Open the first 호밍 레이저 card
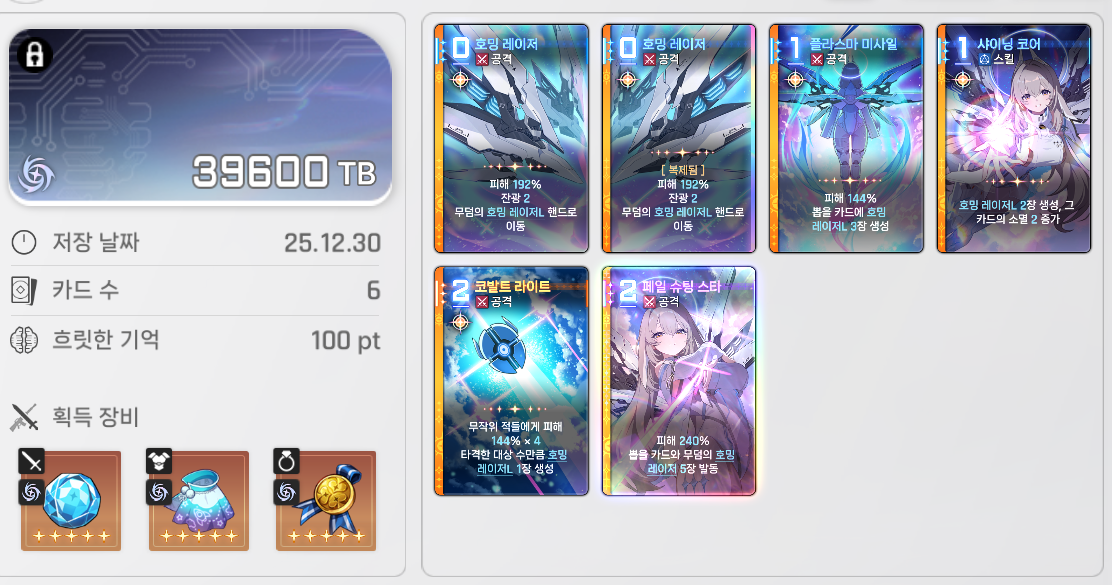Image resolution: width=1112 pixels, height=585 pixels. [x=511, y=138]
